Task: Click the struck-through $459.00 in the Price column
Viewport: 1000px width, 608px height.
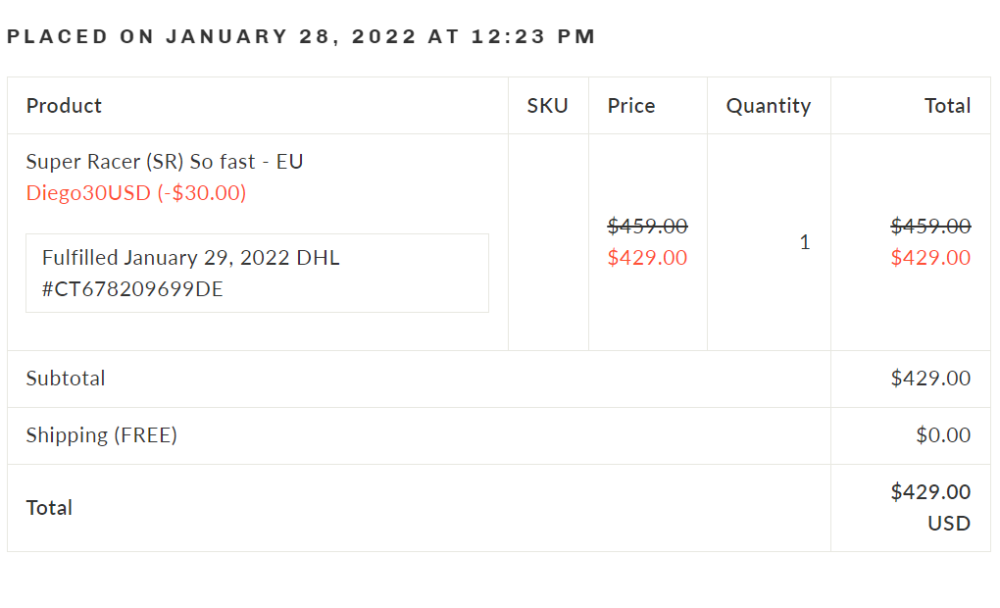Action: (x=647, y=226)
